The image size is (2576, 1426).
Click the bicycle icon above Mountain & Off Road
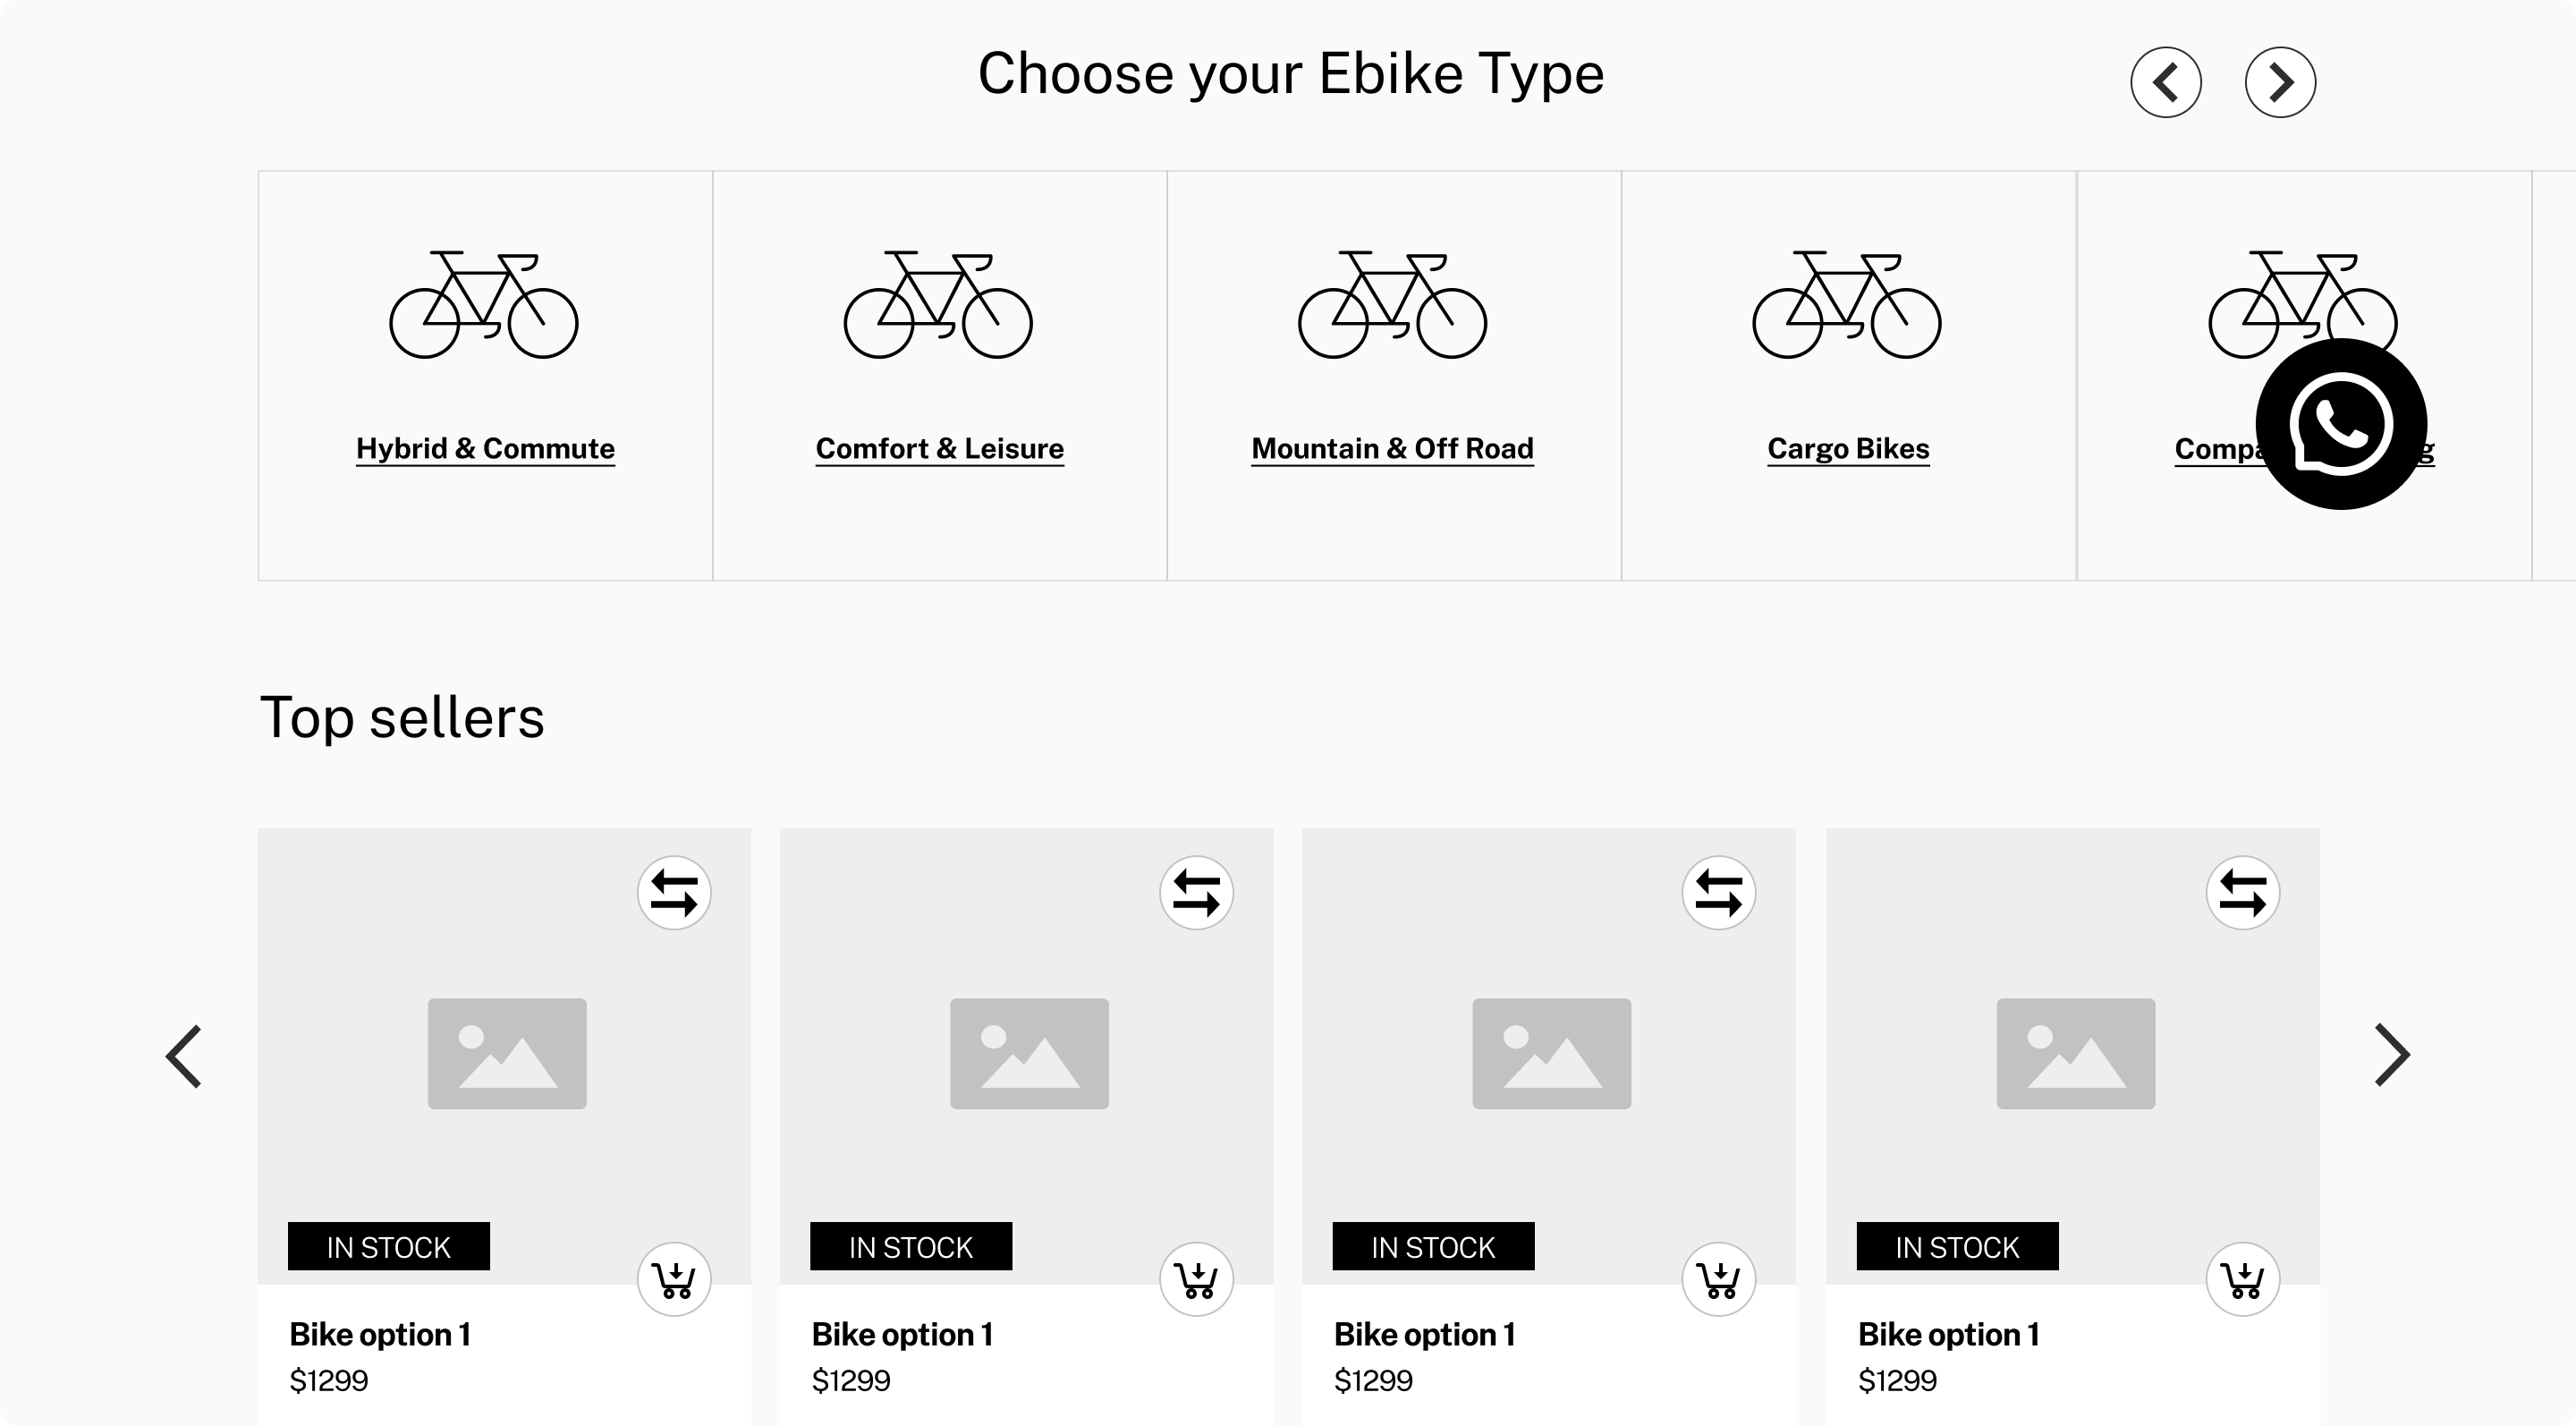point(1392,305)
